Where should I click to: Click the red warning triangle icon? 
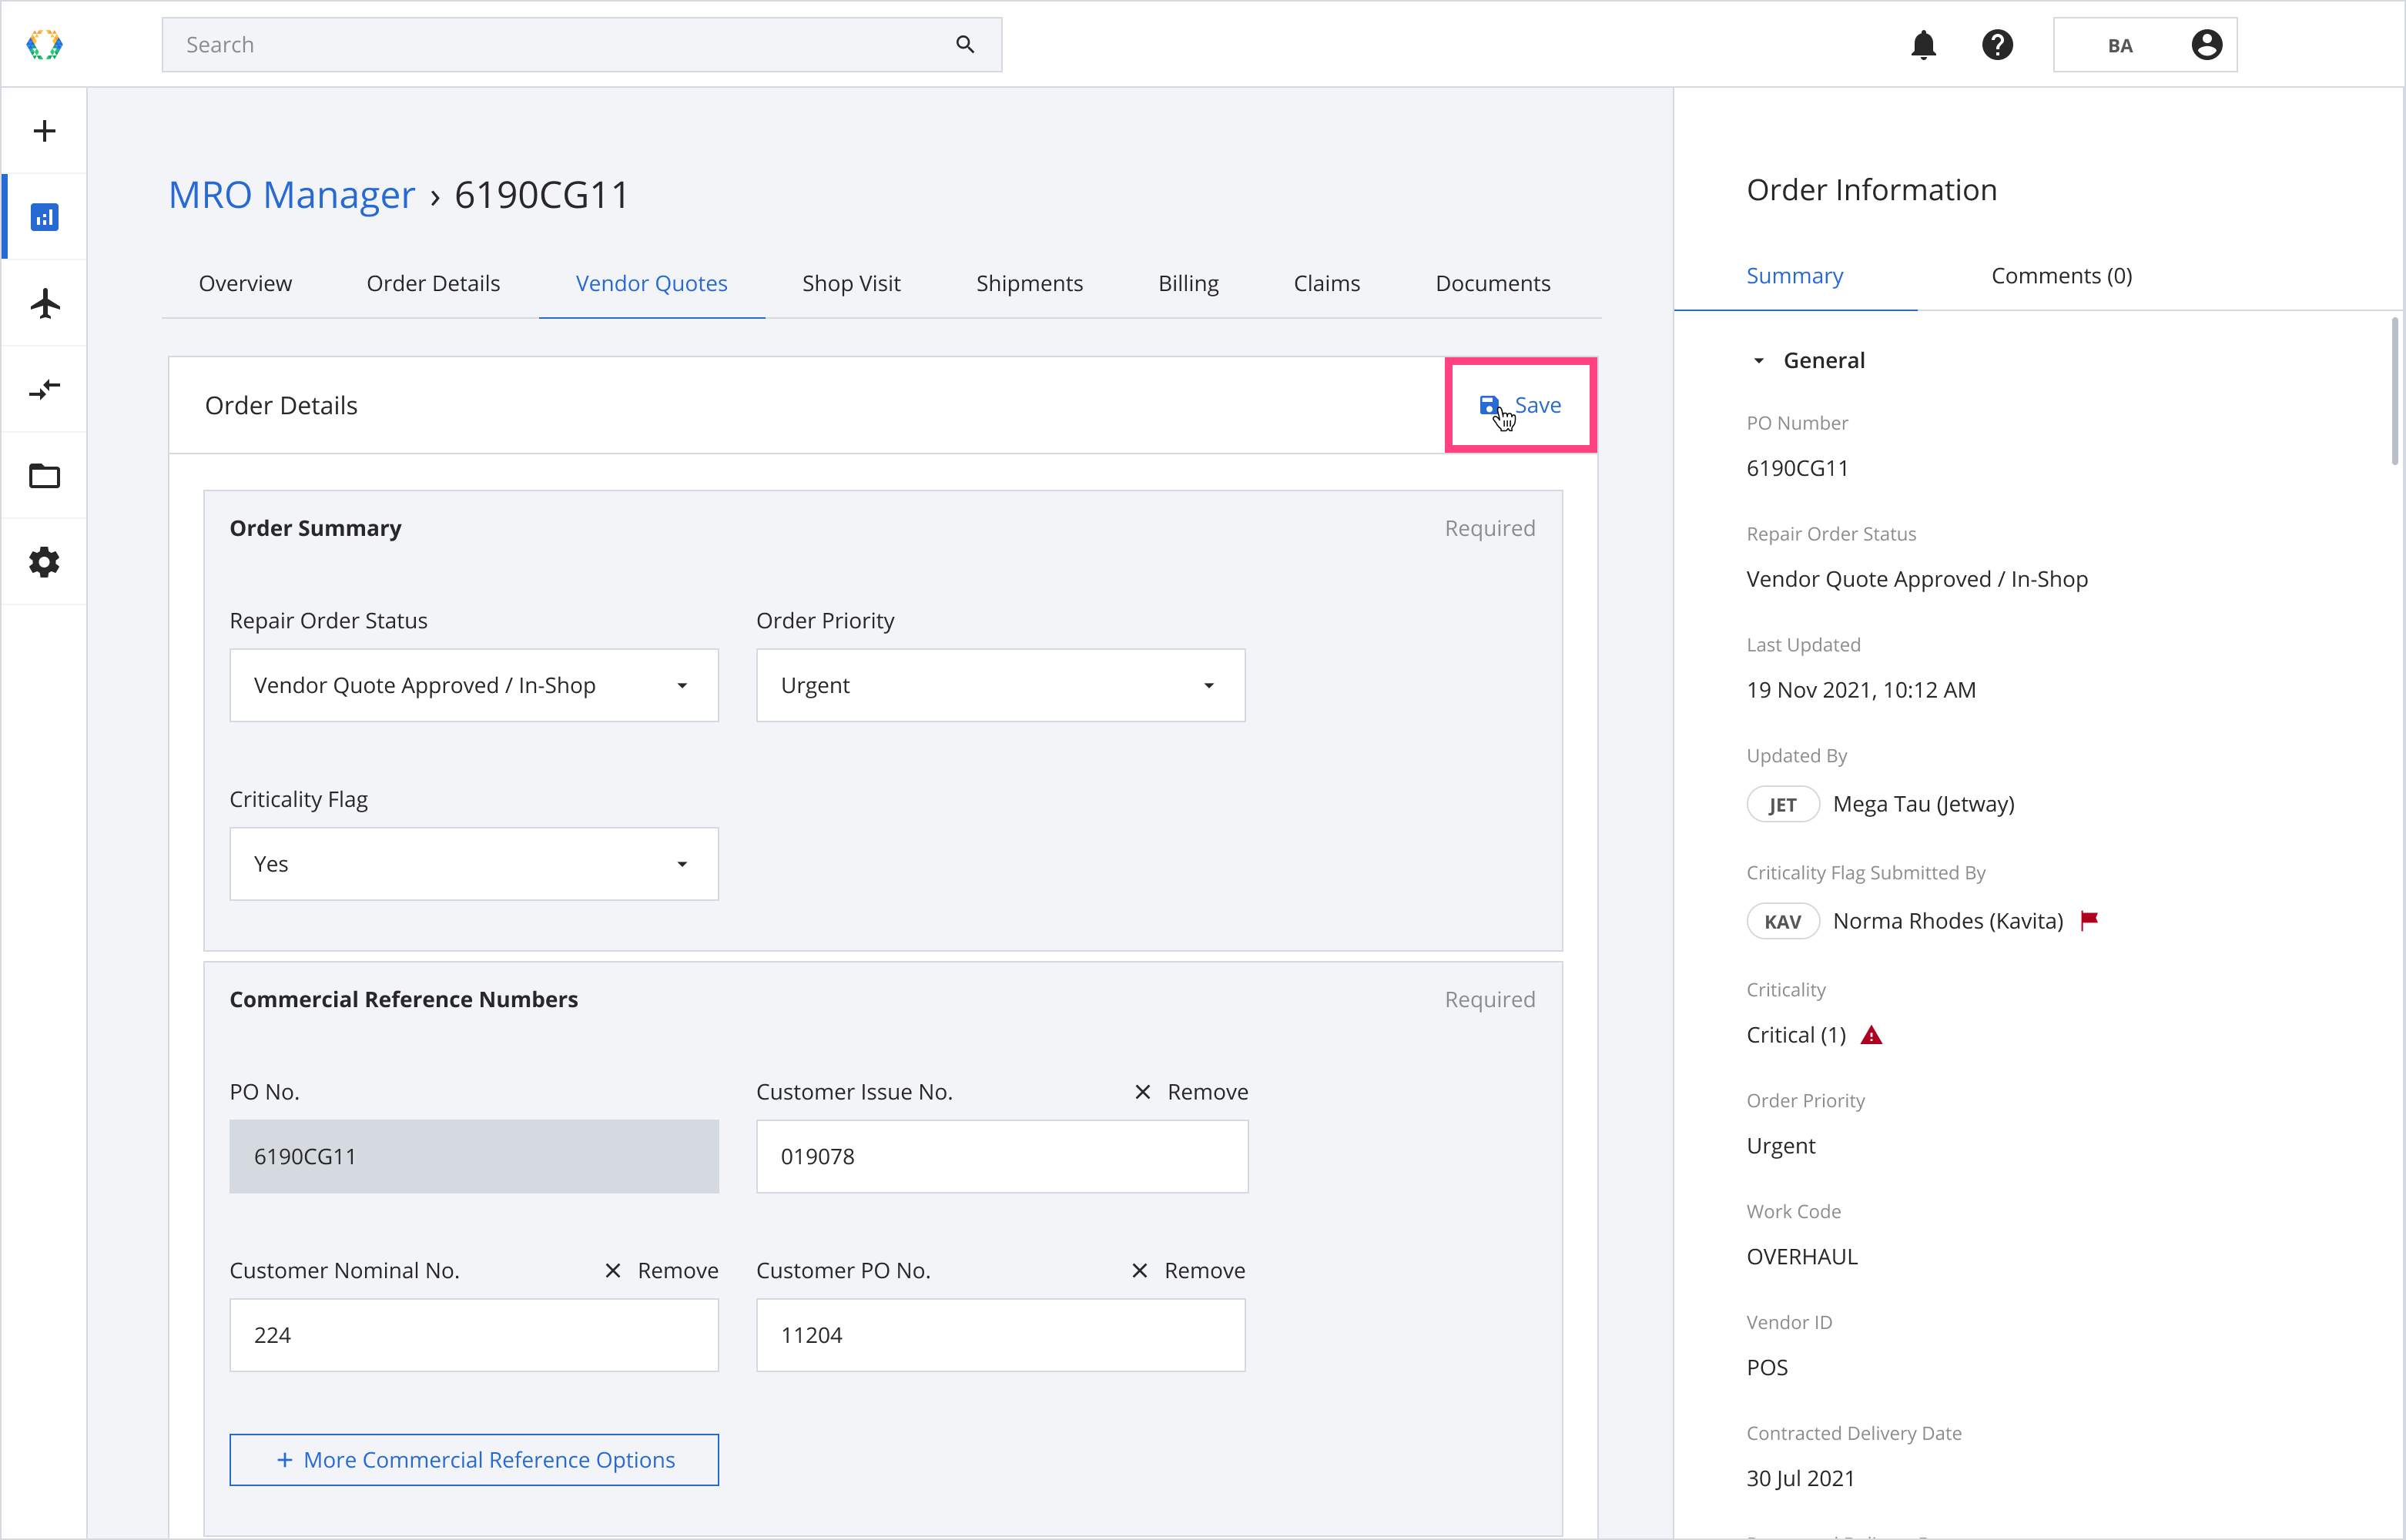pos(1871,1035)
